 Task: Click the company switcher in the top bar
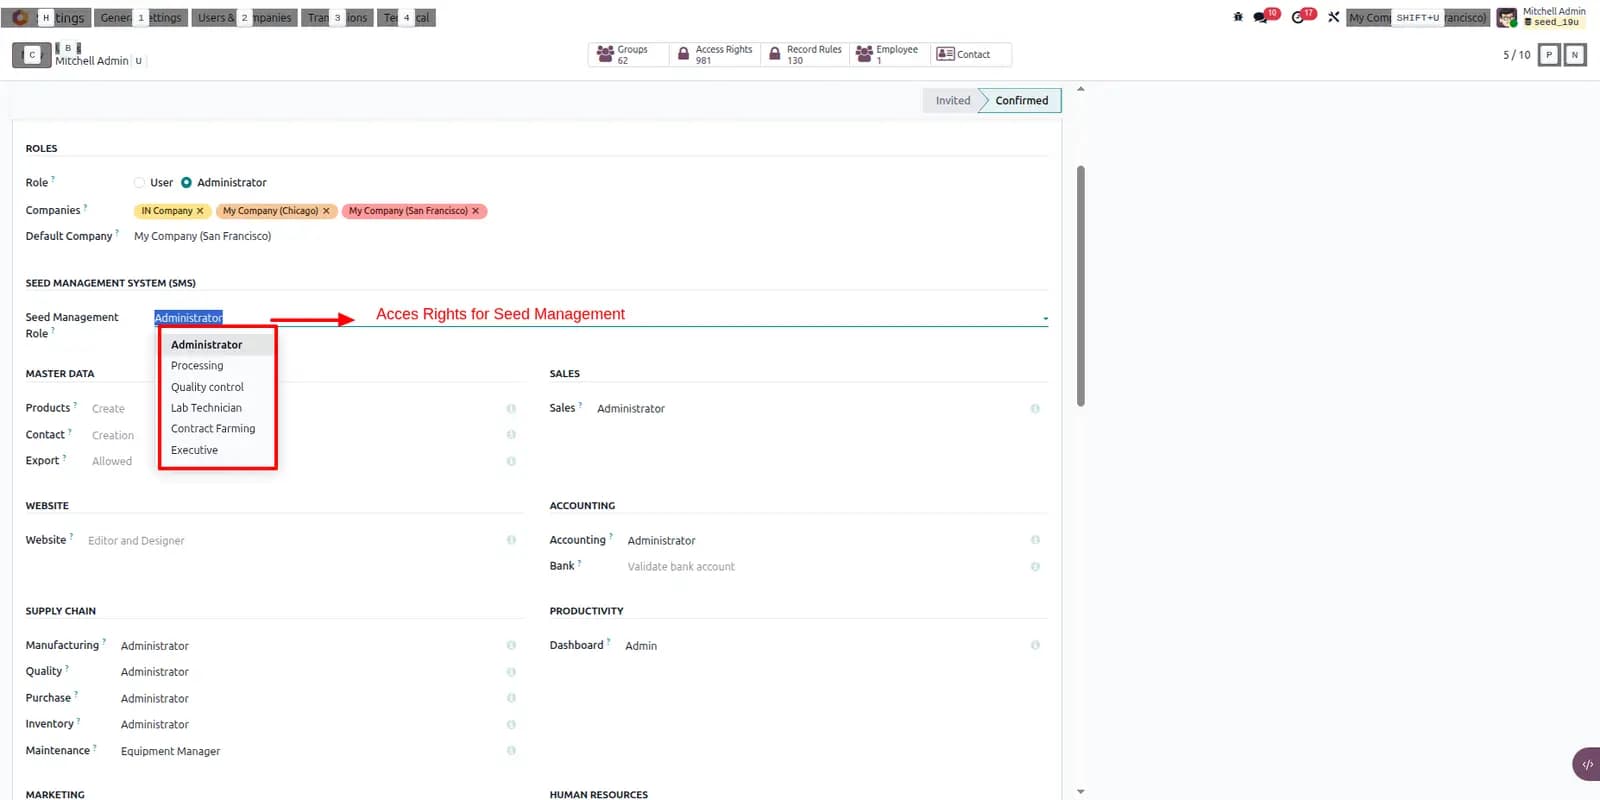[1418, 17]
